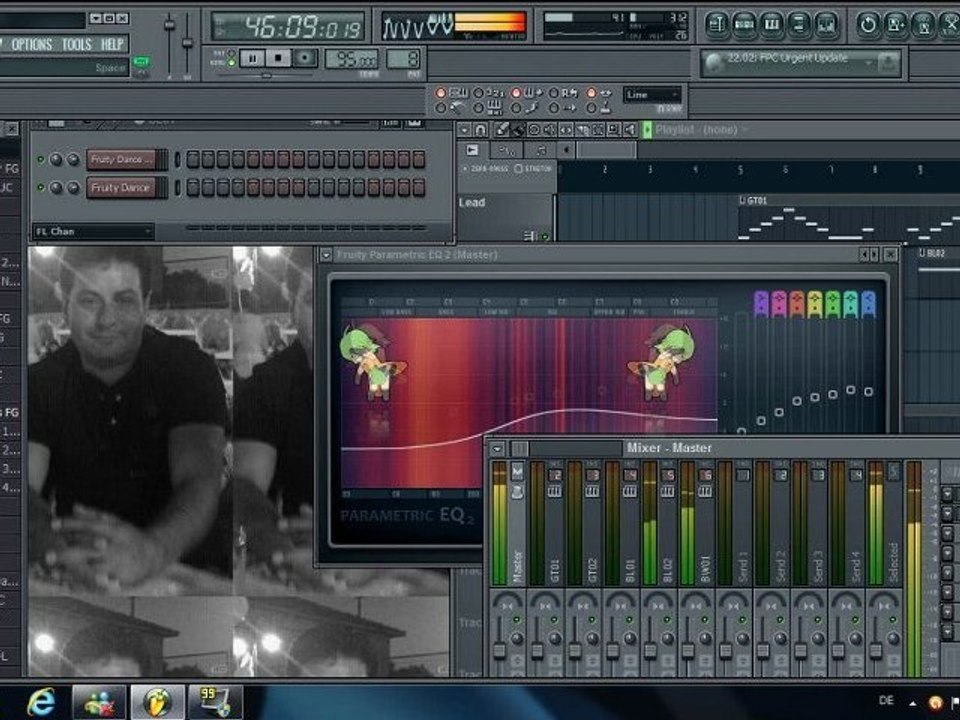Click the master volume slider handle
The width and height of the screenshot is (960, 720).
click(170, 25)
